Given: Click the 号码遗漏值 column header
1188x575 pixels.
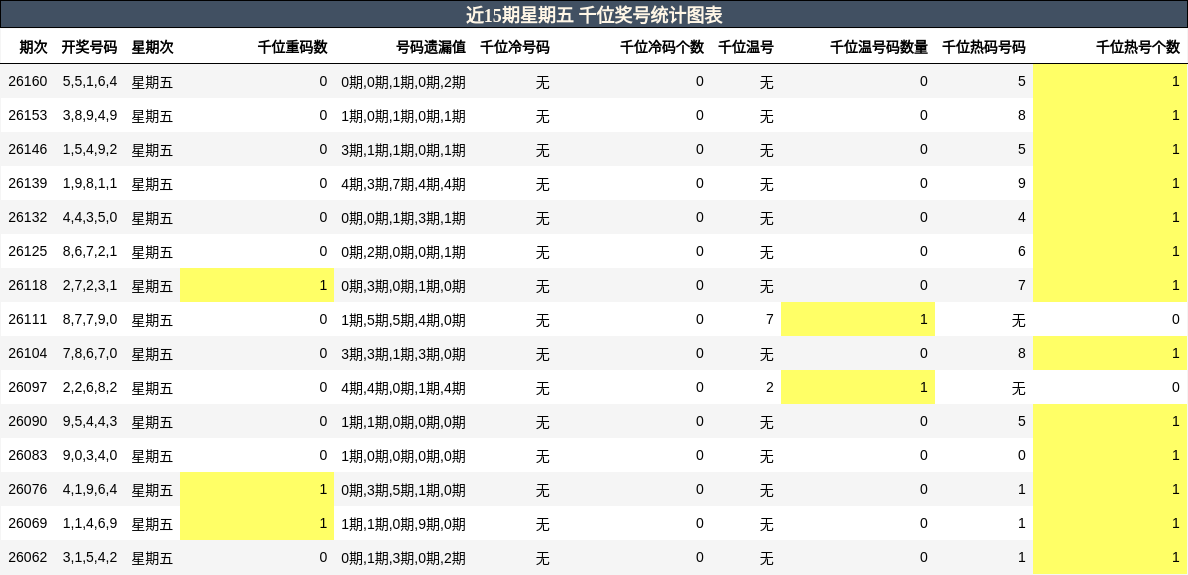Looking at the screenshot, I should tap(431, 47).
